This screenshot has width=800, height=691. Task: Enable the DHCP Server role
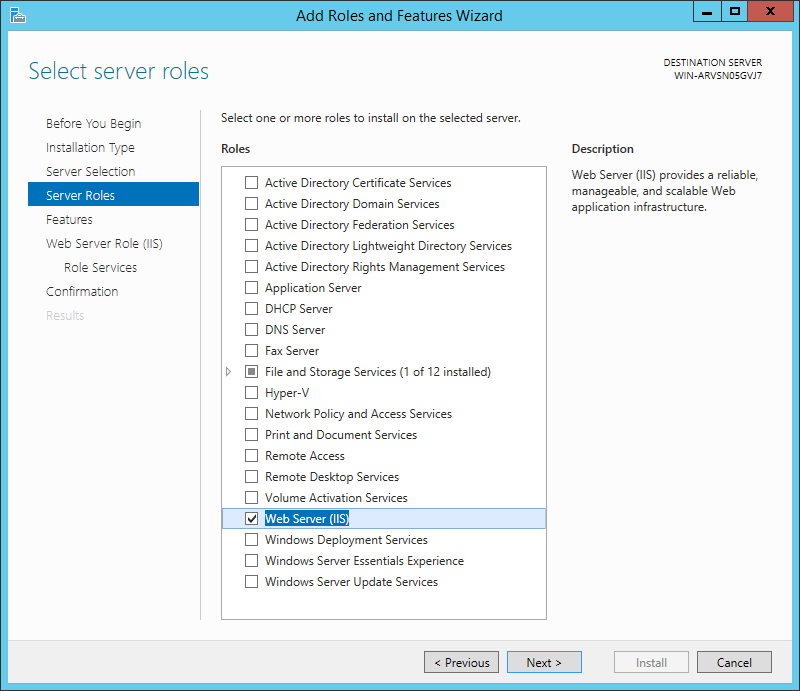coord(251,308)
